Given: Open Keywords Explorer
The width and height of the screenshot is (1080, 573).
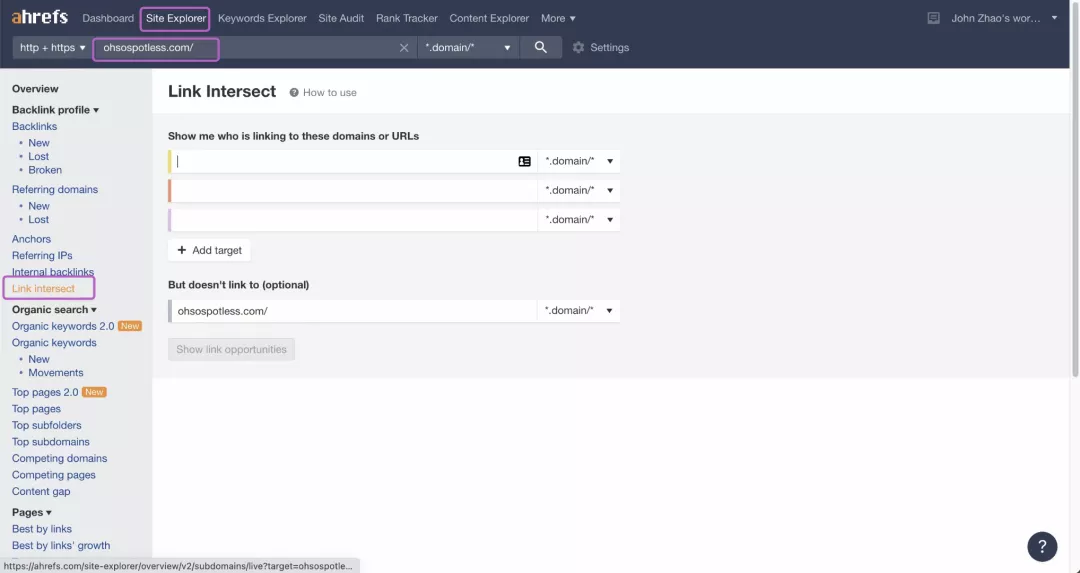Looking at the screenshot, I should [x=262, y=19].
